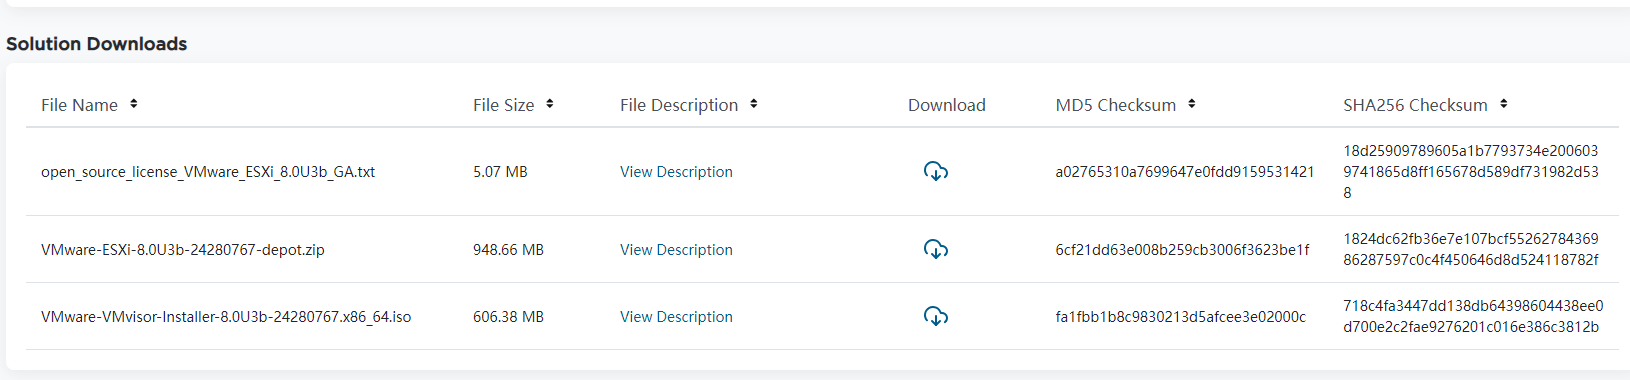Viewport: 1630px width, 380px height.
Task: Click the File Description column header
Action: pyautogui.click(x=679, y=105)
